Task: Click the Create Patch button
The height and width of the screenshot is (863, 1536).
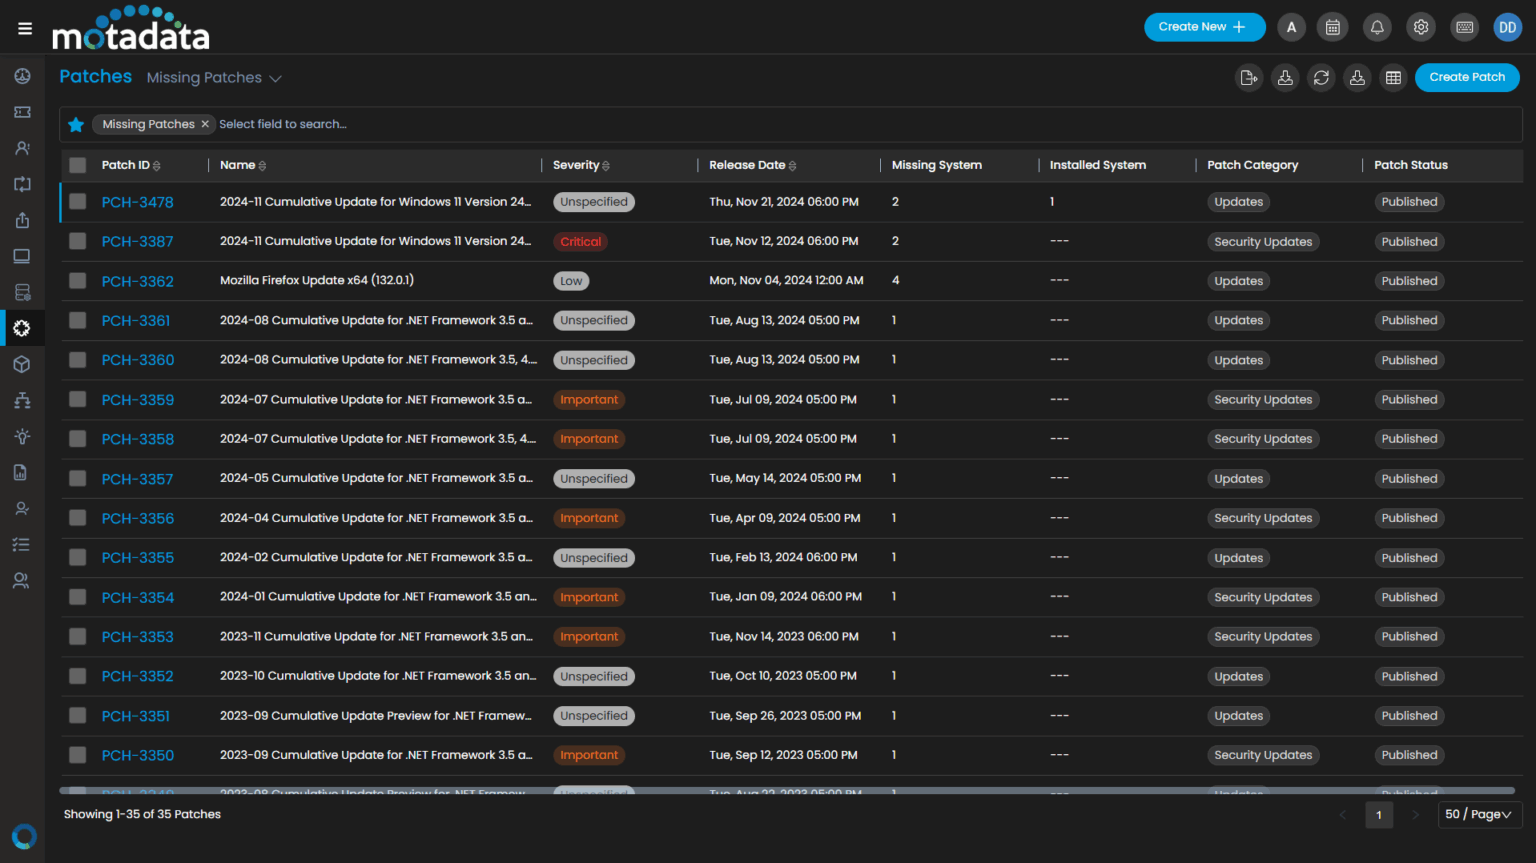Action: [x=1467, y=77]
